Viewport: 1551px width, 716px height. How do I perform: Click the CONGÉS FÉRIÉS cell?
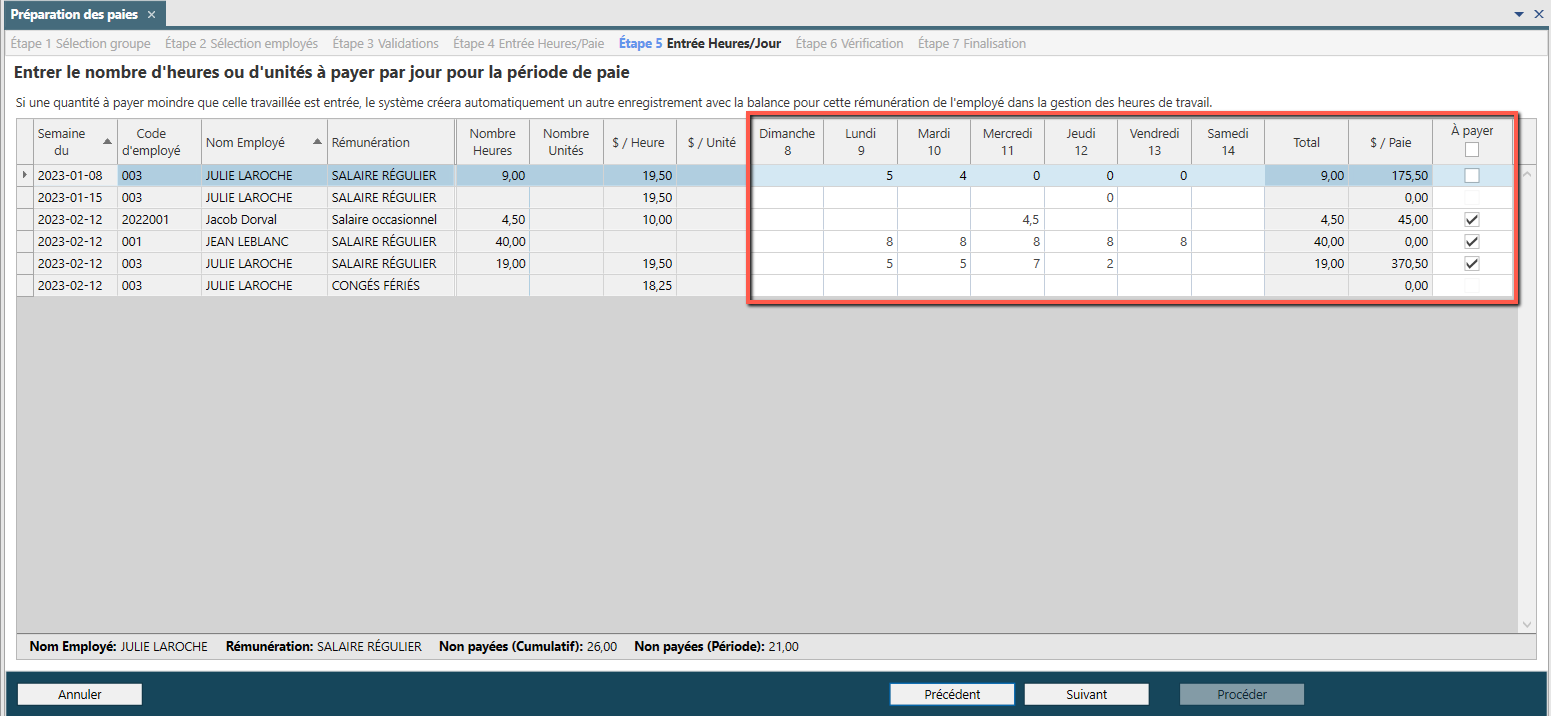pyautogui.click(x=391, y=286)
